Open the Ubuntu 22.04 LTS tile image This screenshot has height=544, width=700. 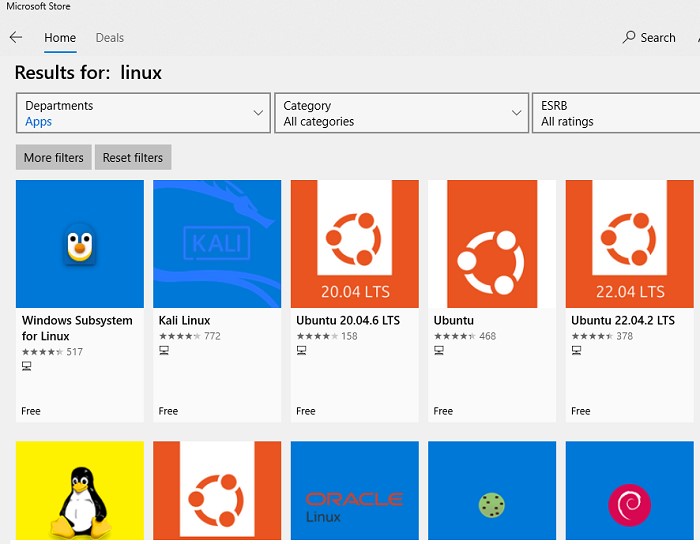pyautogui.click(x=629, y=244)
